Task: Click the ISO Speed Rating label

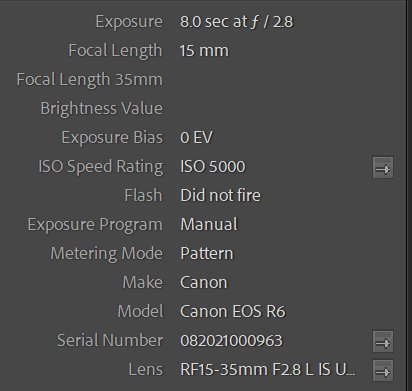Action: [101, 167]
